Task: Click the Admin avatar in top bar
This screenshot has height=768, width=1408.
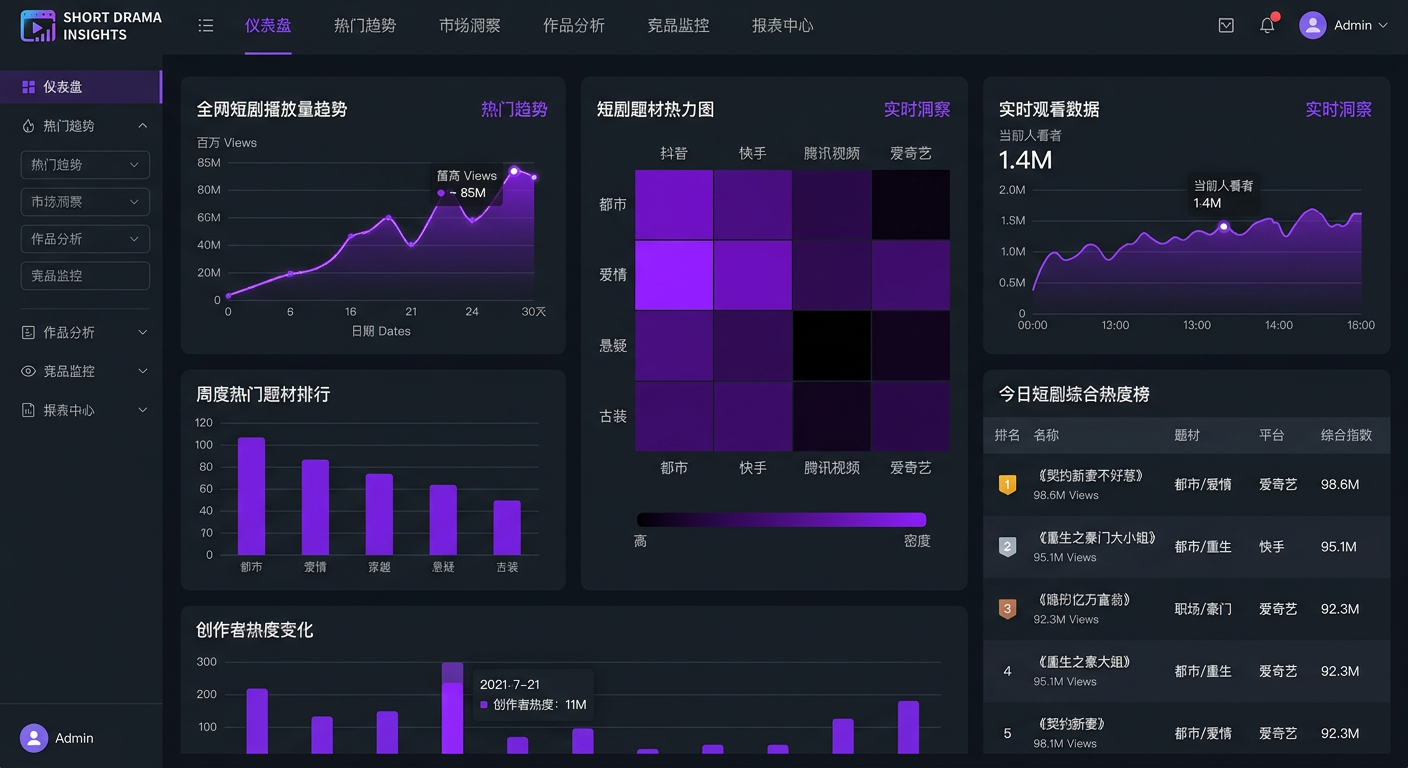Action: (1313, 25)
